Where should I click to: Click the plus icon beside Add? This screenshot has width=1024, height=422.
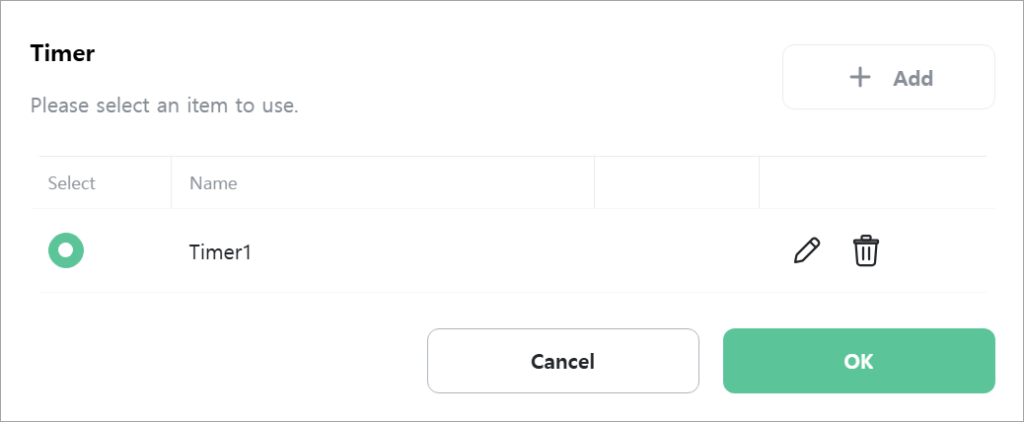(x=860, y=78)
